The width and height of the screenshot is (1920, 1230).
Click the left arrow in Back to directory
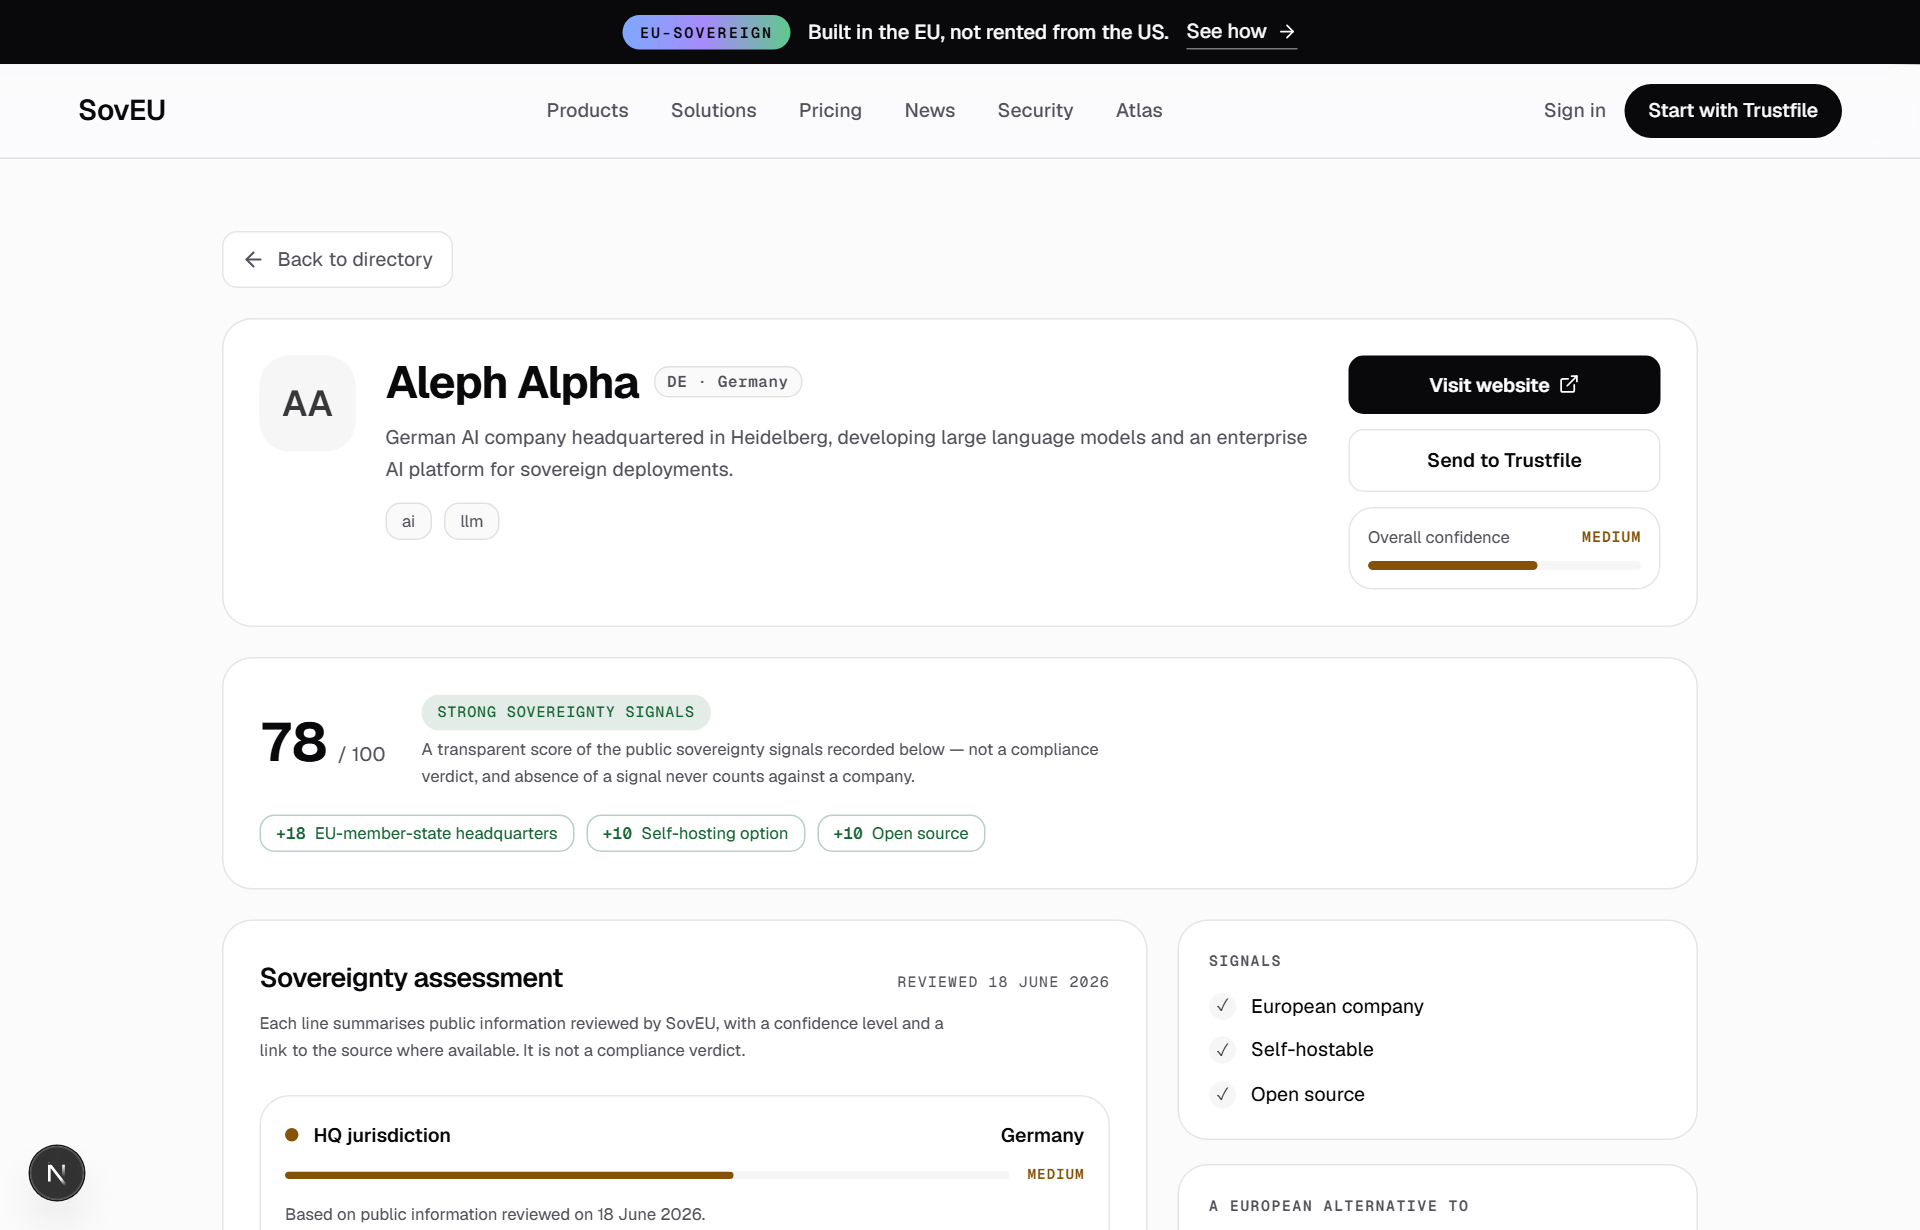[253, 259]
